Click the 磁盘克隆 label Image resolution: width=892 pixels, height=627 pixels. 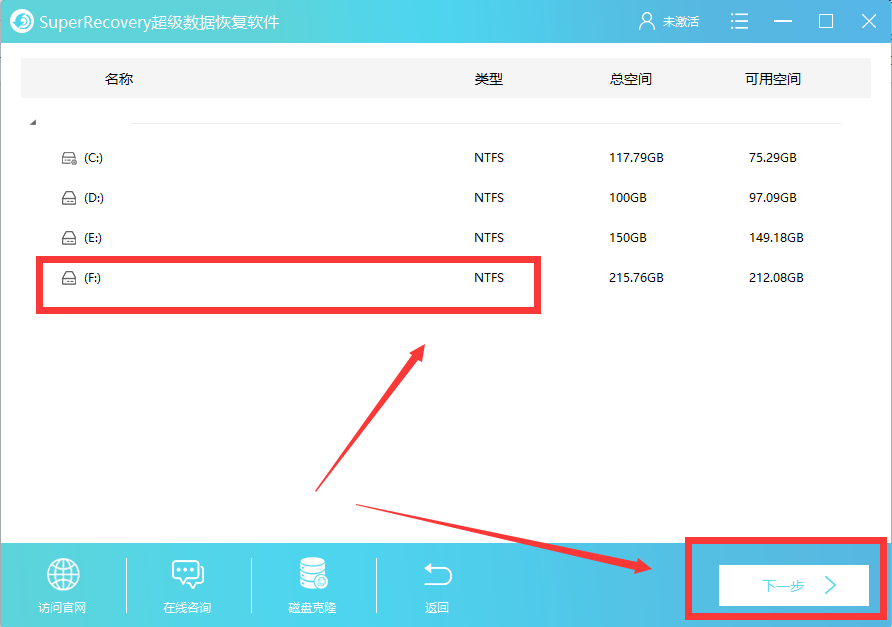coord(312,608)
